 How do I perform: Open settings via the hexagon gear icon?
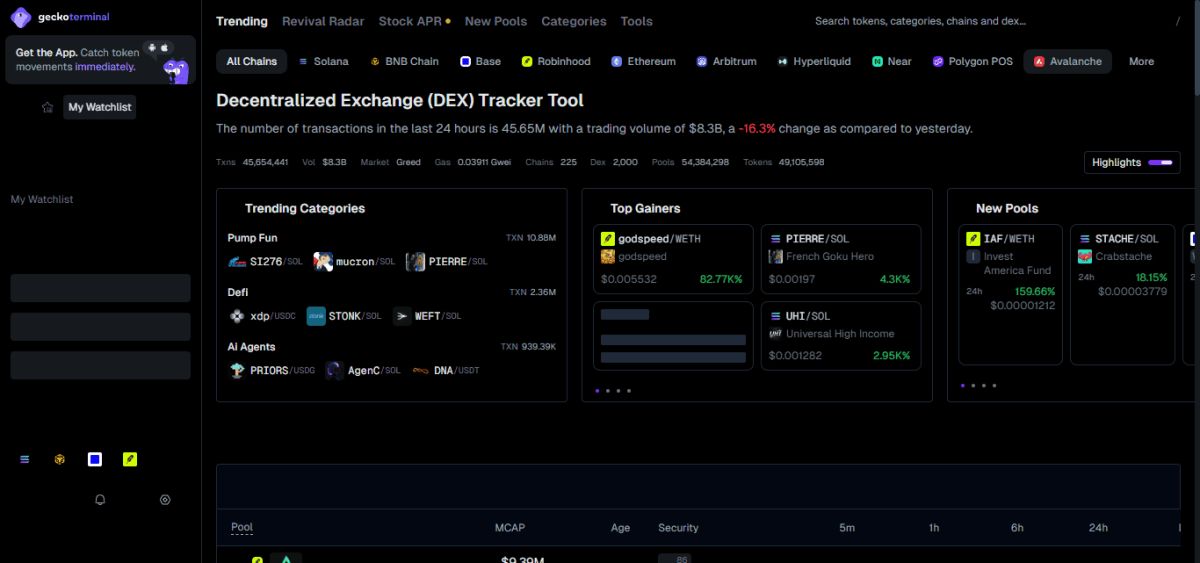click(165, 499)
